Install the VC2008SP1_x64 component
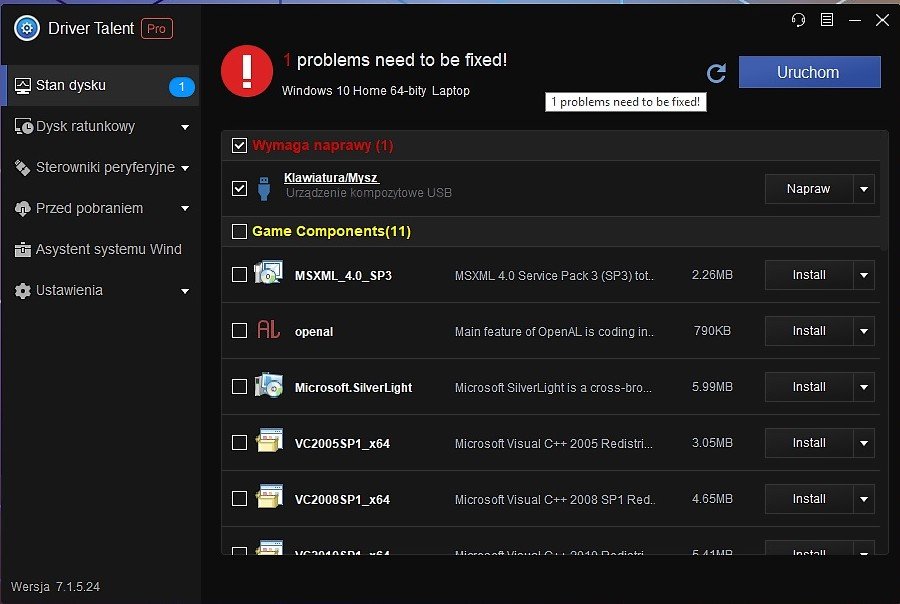The width and height of the screenshot is (900, 604). click(x=809, y=499)
